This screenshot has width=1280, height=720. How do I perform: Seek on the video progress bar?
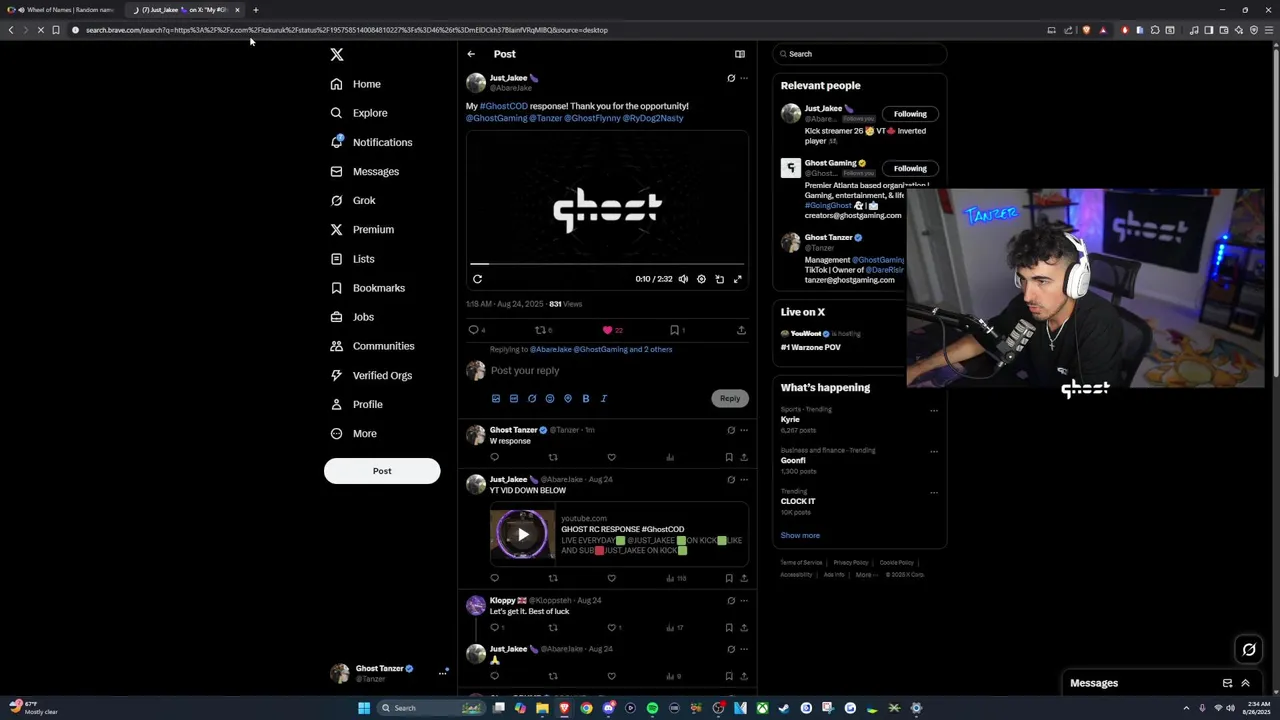tap(607, 264)
